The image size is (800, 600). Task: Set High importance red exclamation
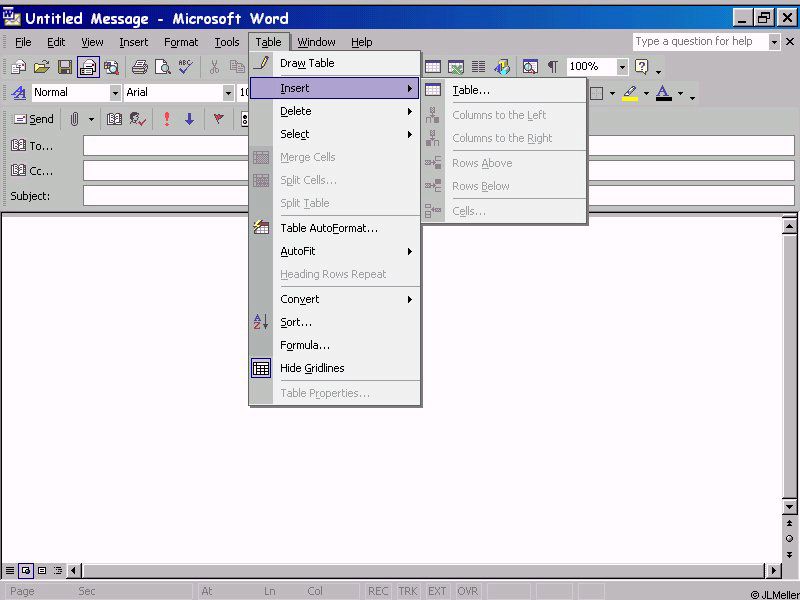point(166,119)
